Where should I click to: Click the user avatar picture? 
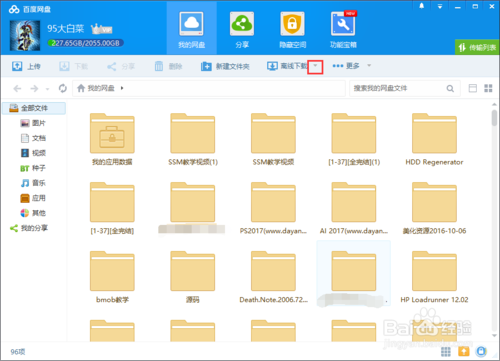point(25,36)
